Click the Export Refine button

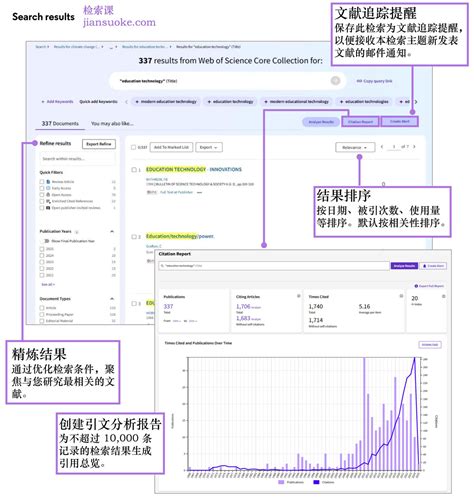pyautogui.click(x=99, y=144)
